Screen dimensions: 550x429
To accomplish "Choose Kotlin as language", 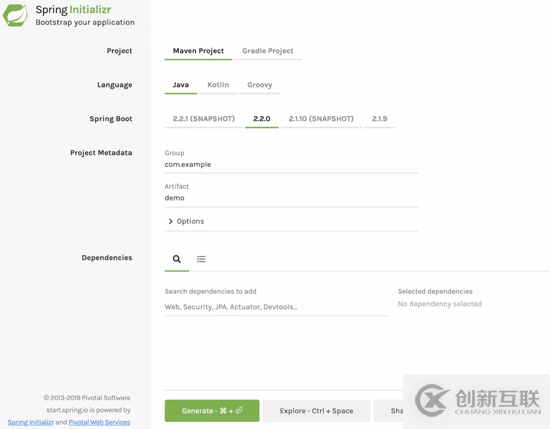I will pos(218,85).
